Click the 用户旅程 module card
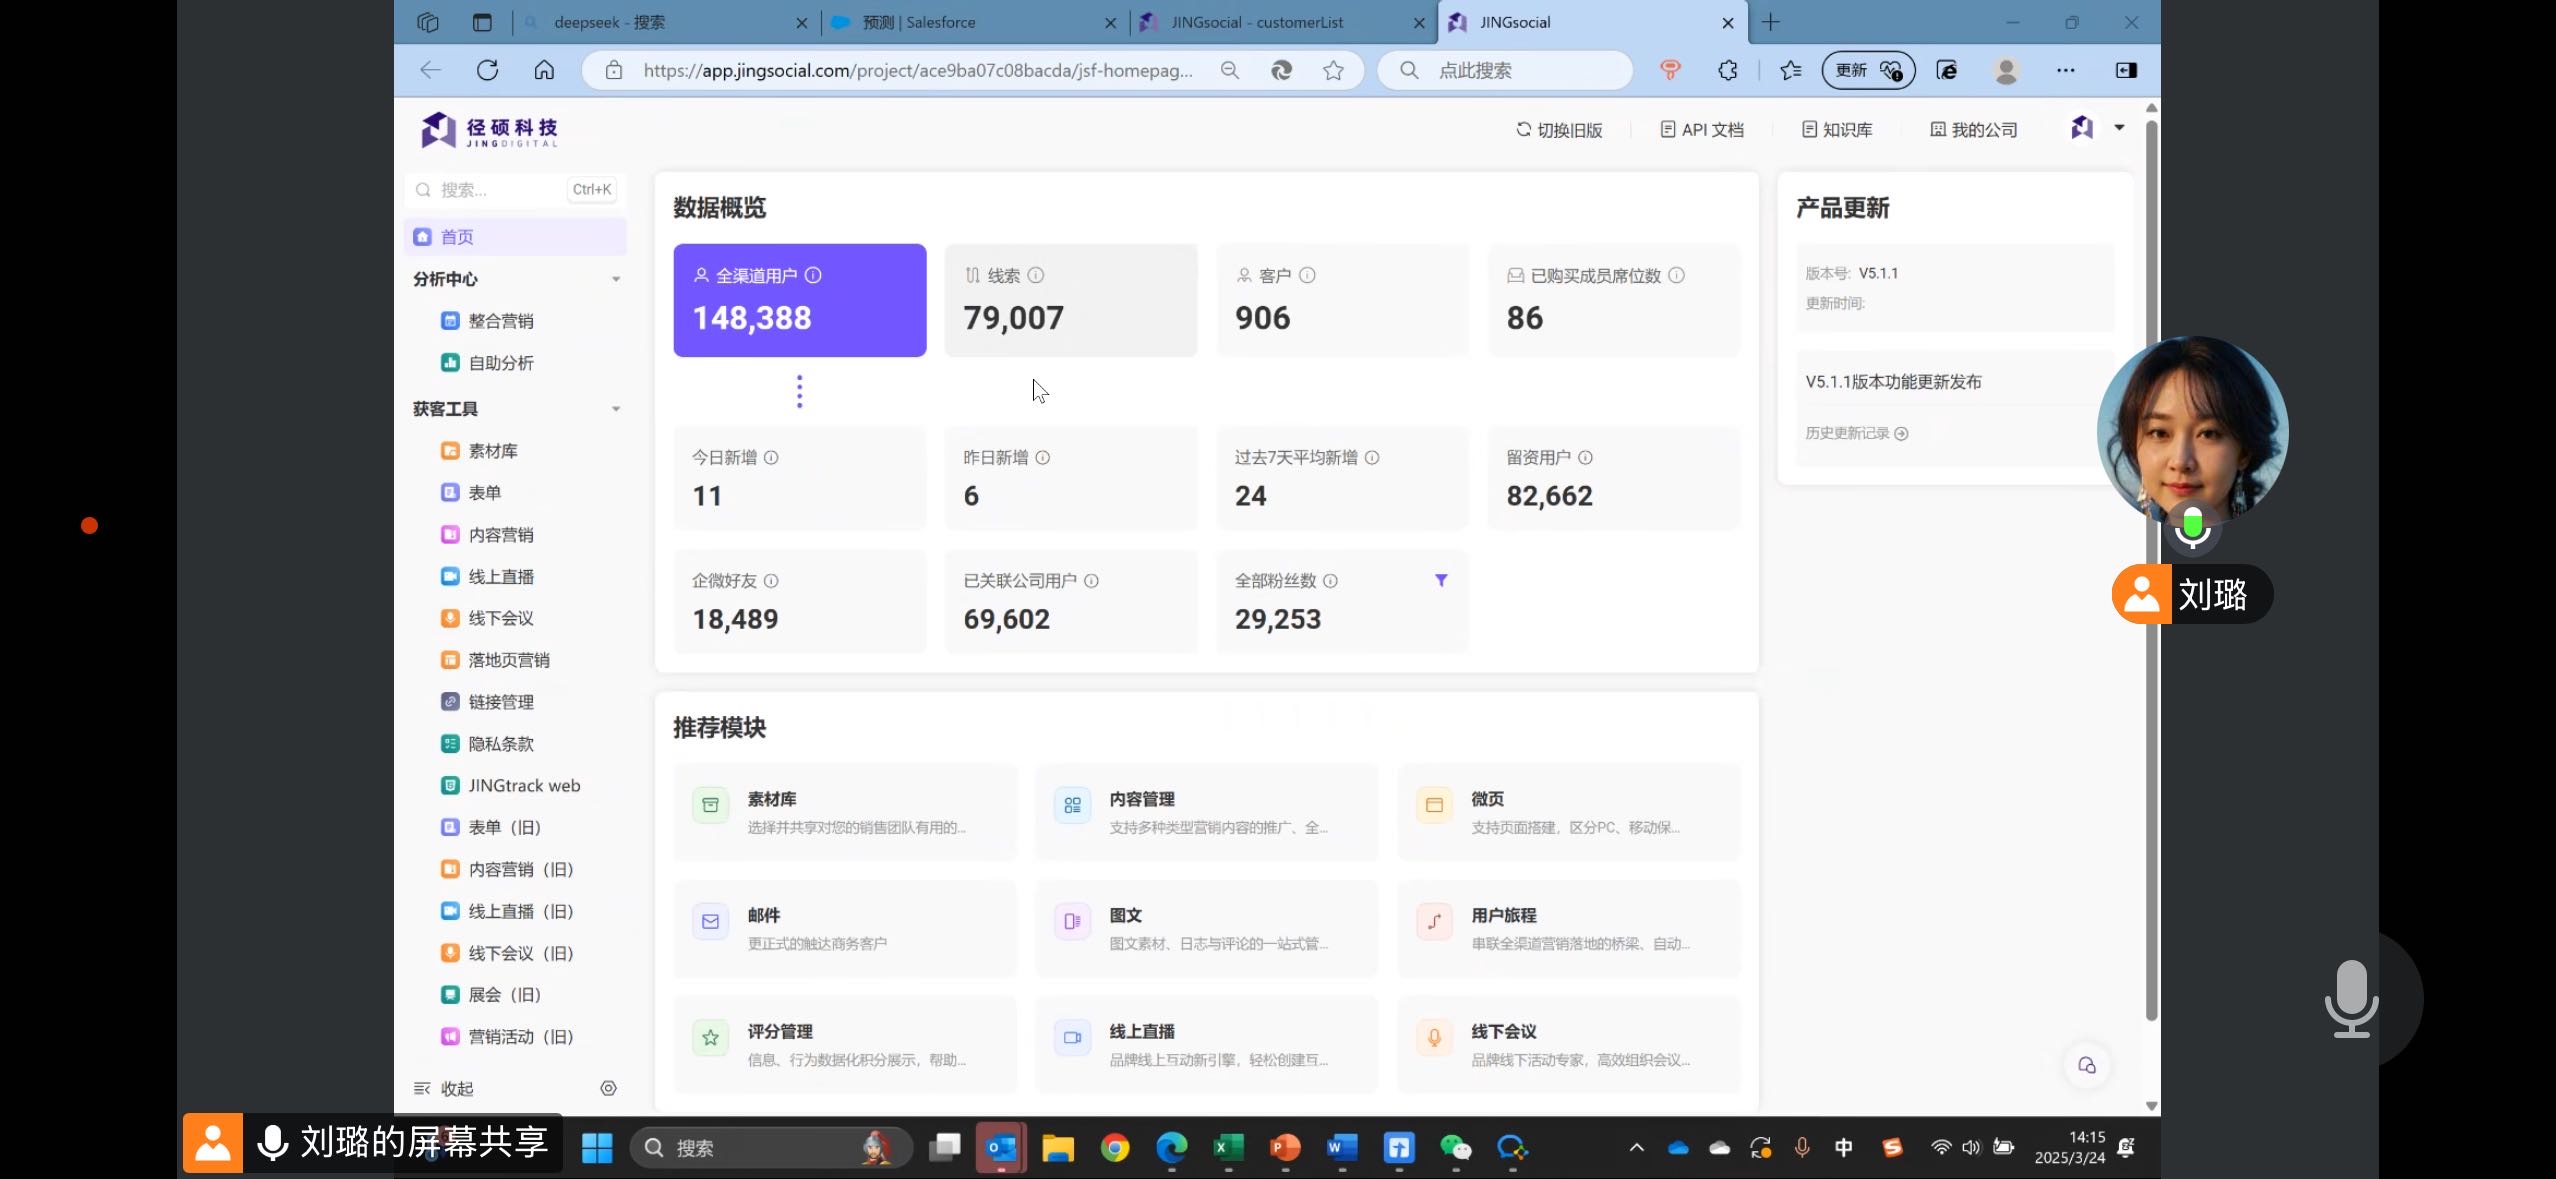Image resolution: width=2556 pixels, height=1179 pixels. (1568, 928)
